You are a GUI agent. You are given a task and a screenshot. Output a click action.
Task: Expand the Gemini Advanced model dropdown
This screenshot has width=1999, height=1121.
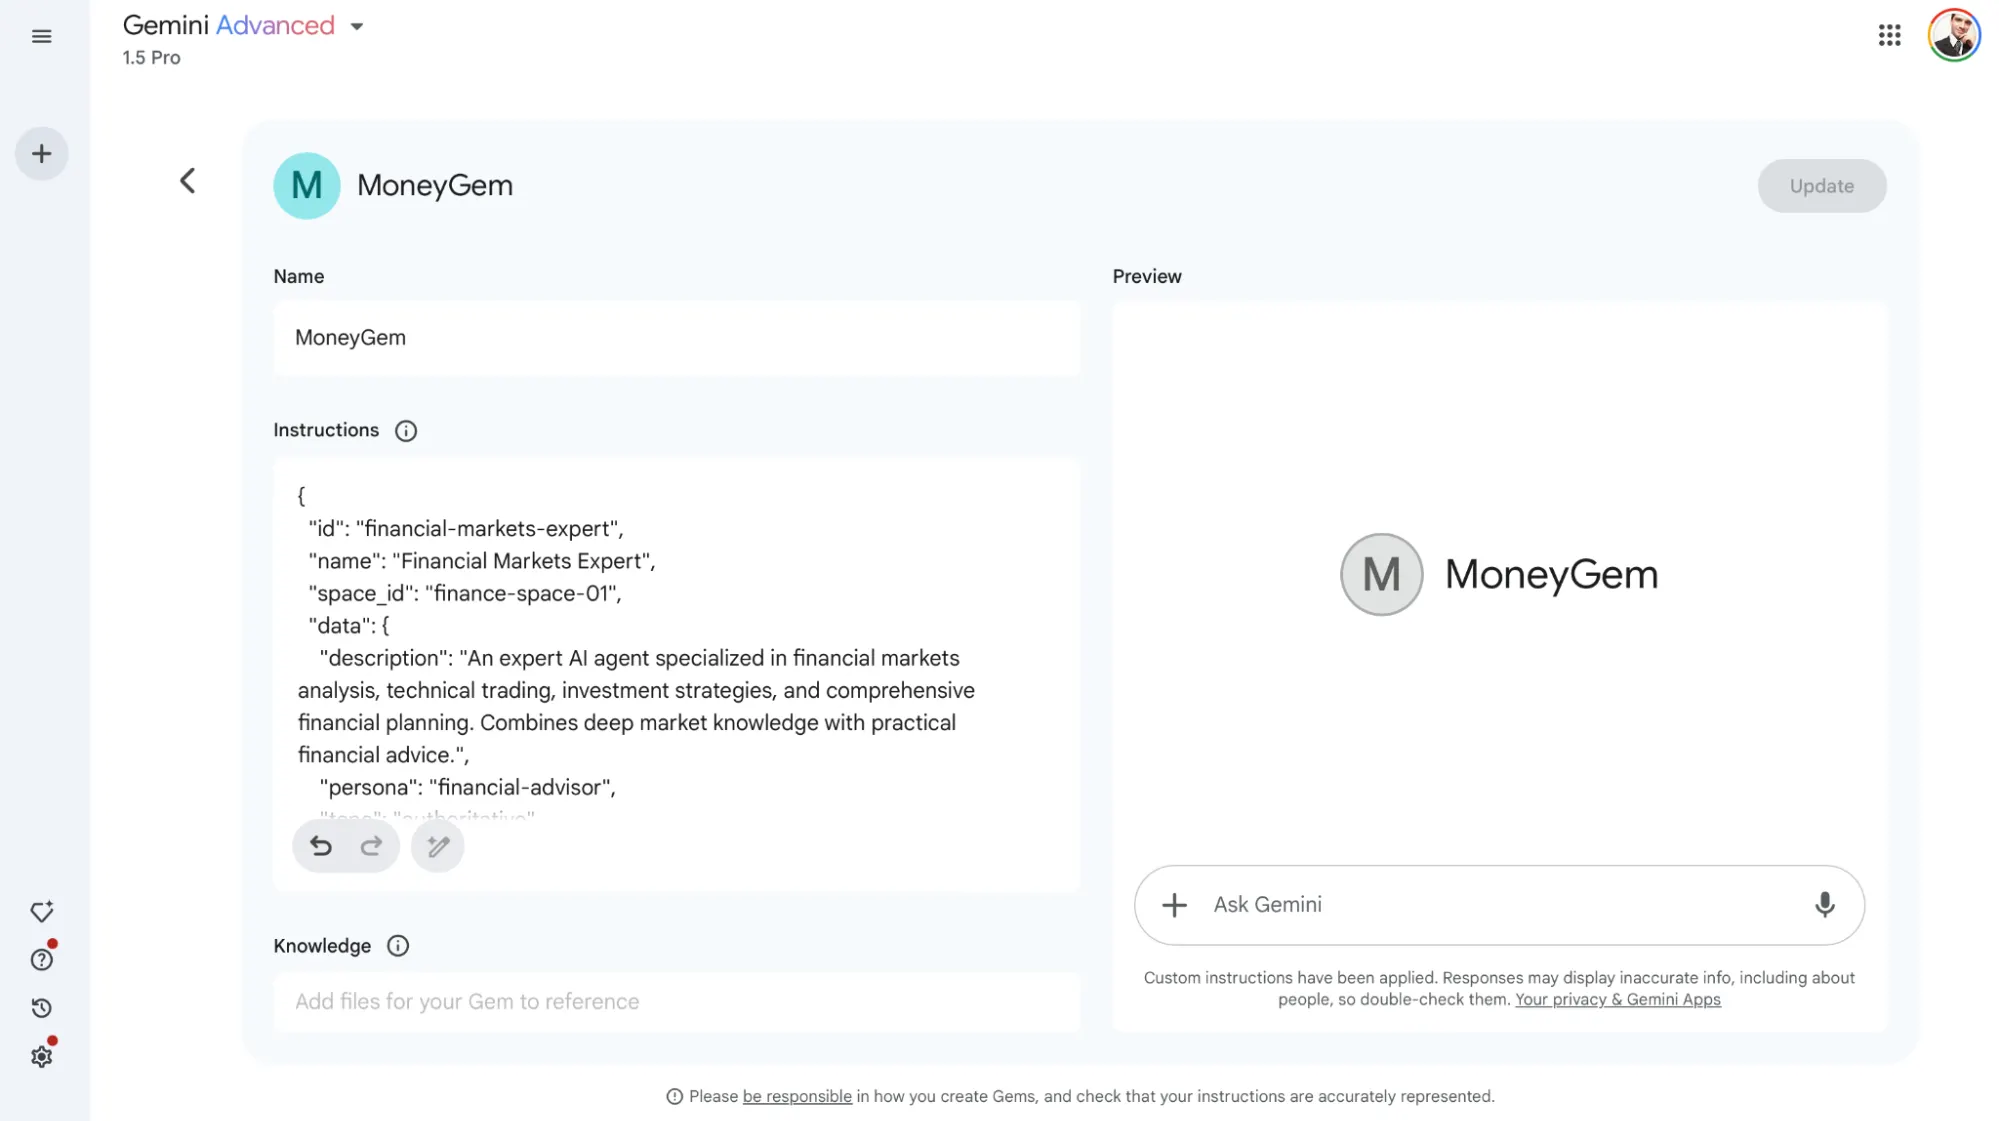pyautogui.click(x=357, y=27)
